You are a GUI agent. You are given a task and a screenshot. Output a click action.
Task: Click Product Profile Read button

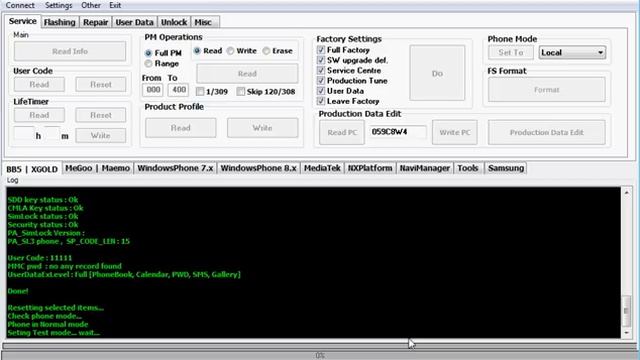pyautogui.click(x=181, y=128)
